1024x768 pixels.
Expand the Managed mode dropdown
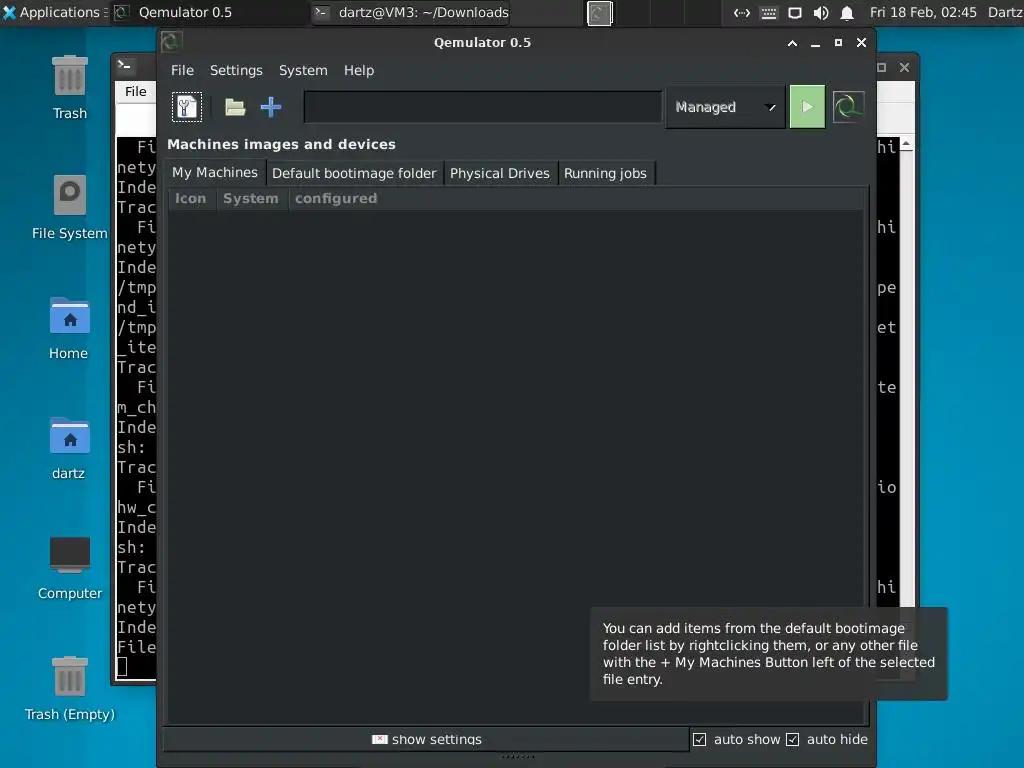[x=725, y=107]
